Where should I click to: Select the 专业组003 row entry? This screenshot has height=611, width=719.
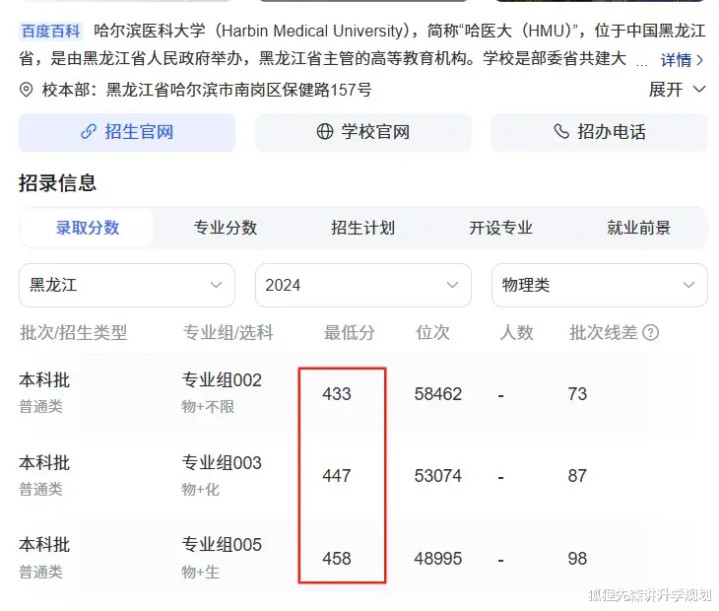[222, 463]
